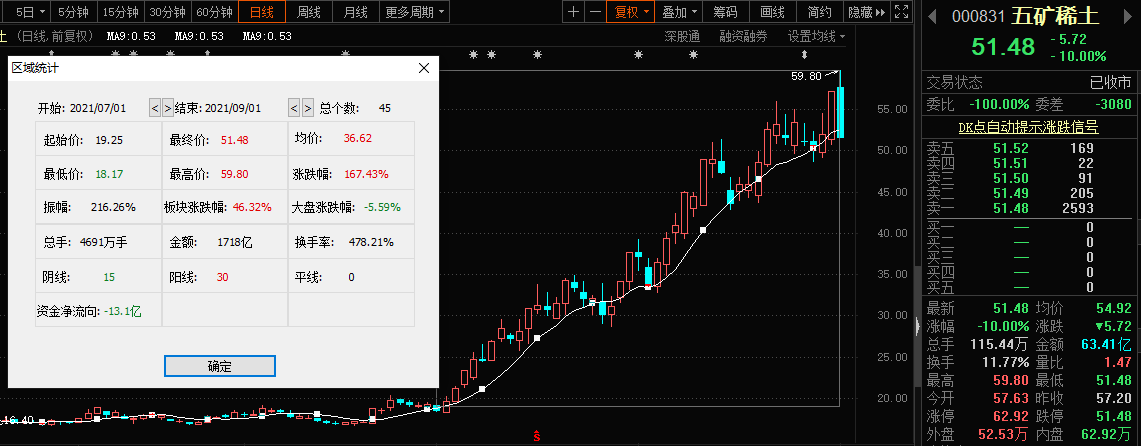
Task: Toggle the 筹码 chip distribution view
Action: 725,12
